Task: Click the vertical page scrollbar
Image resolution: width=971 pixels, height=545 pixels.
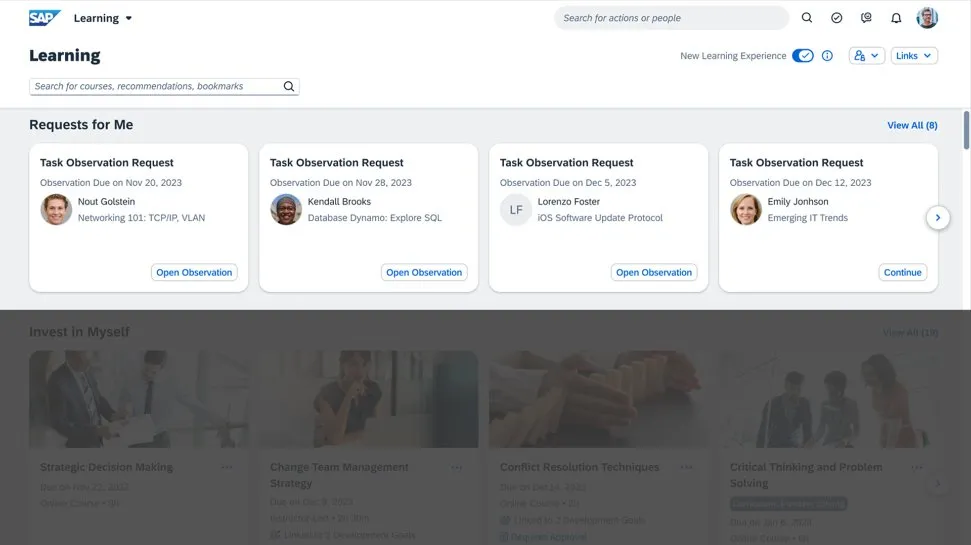Action: [x=966, y=130]
